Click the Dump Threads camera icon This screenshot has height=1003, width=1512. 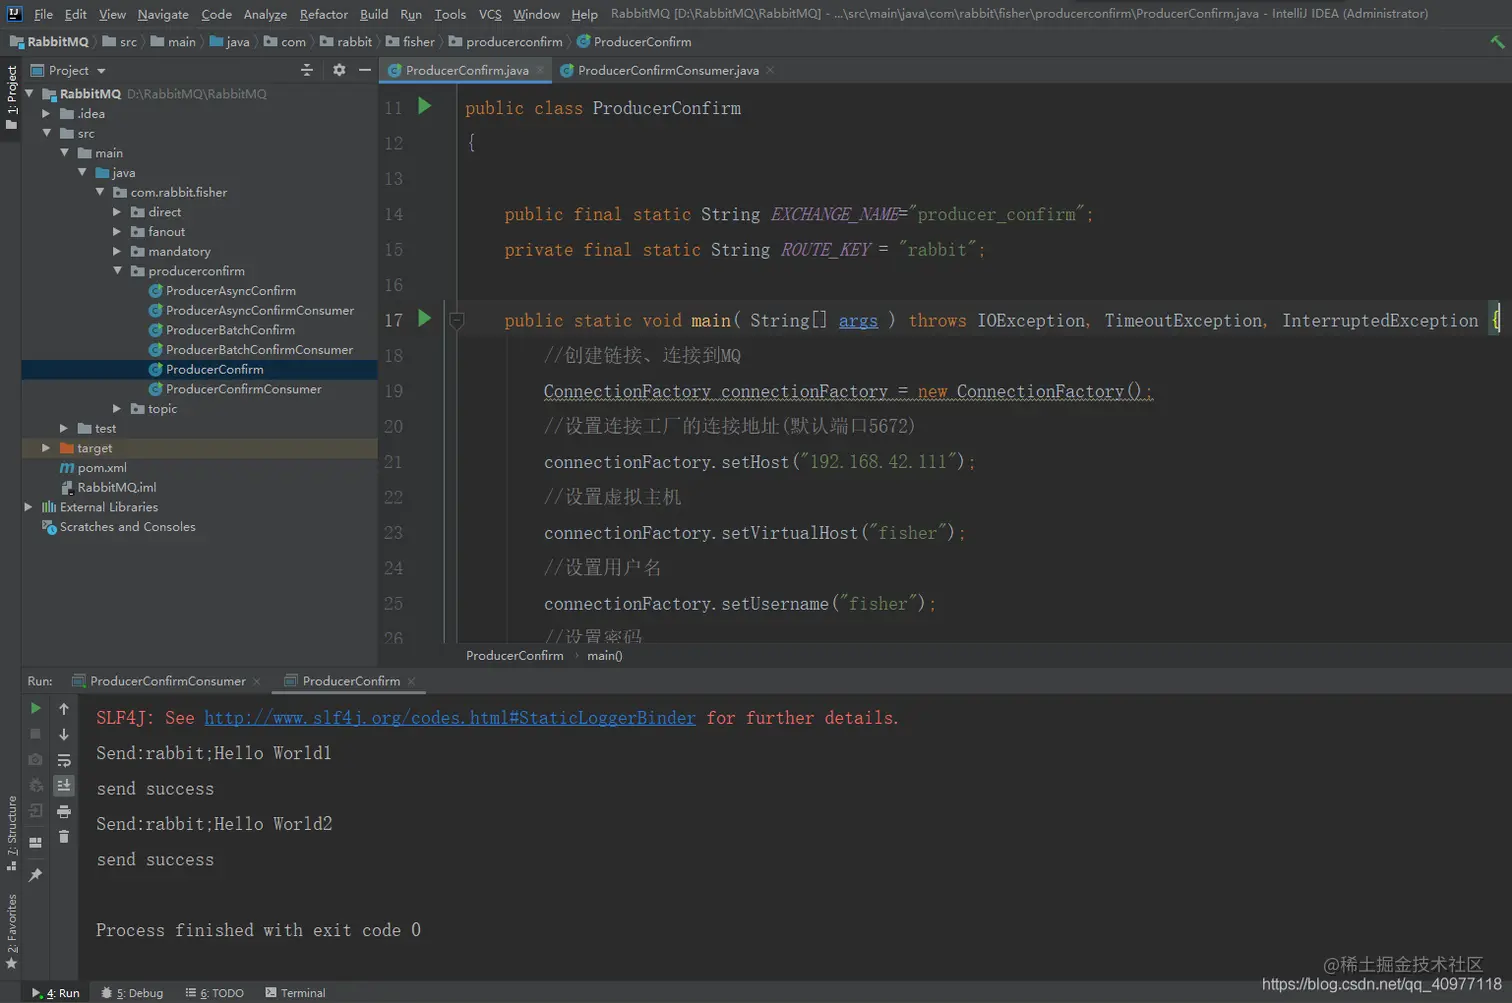(x=35, y=760)
